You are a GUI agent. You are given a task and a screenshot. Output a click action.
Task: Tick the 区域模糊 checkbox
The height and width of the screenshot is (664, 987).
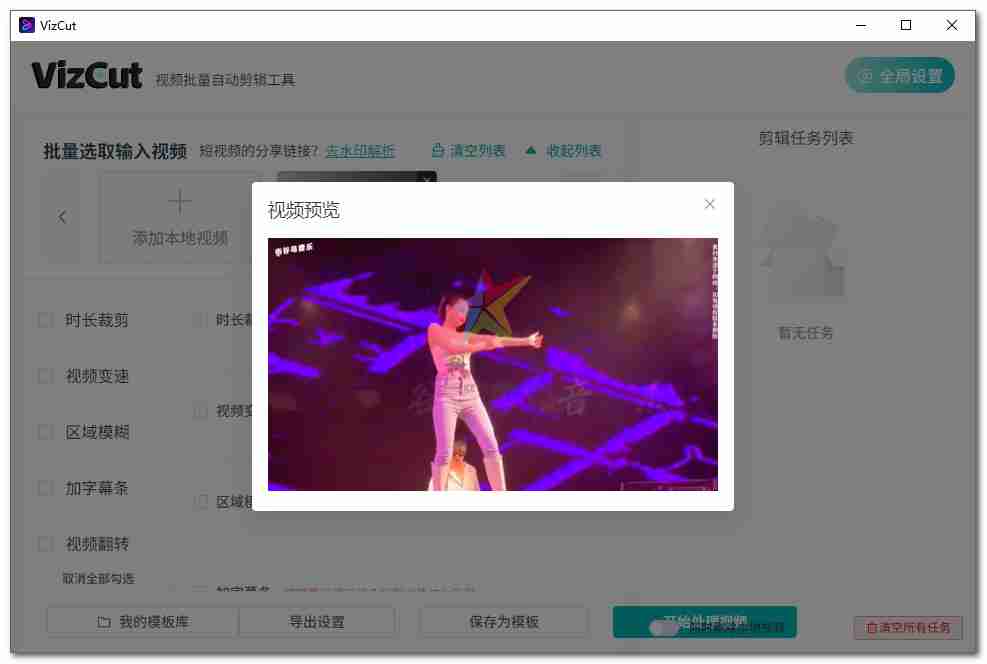(45, 432)
